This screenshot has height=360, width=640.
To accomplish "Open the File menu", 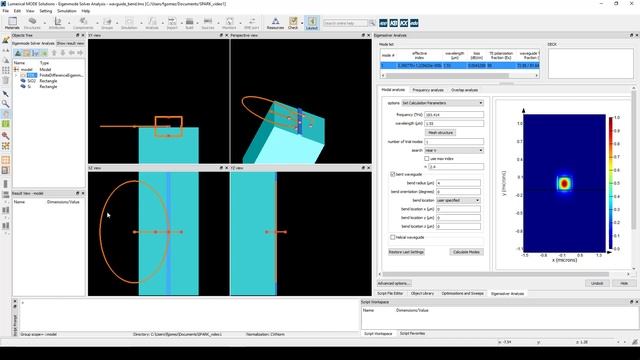I will click(x=6, y=11).
